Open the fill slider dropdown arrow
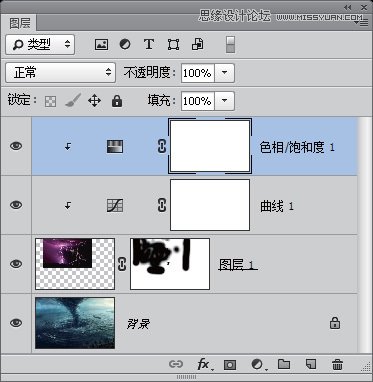 224,101
